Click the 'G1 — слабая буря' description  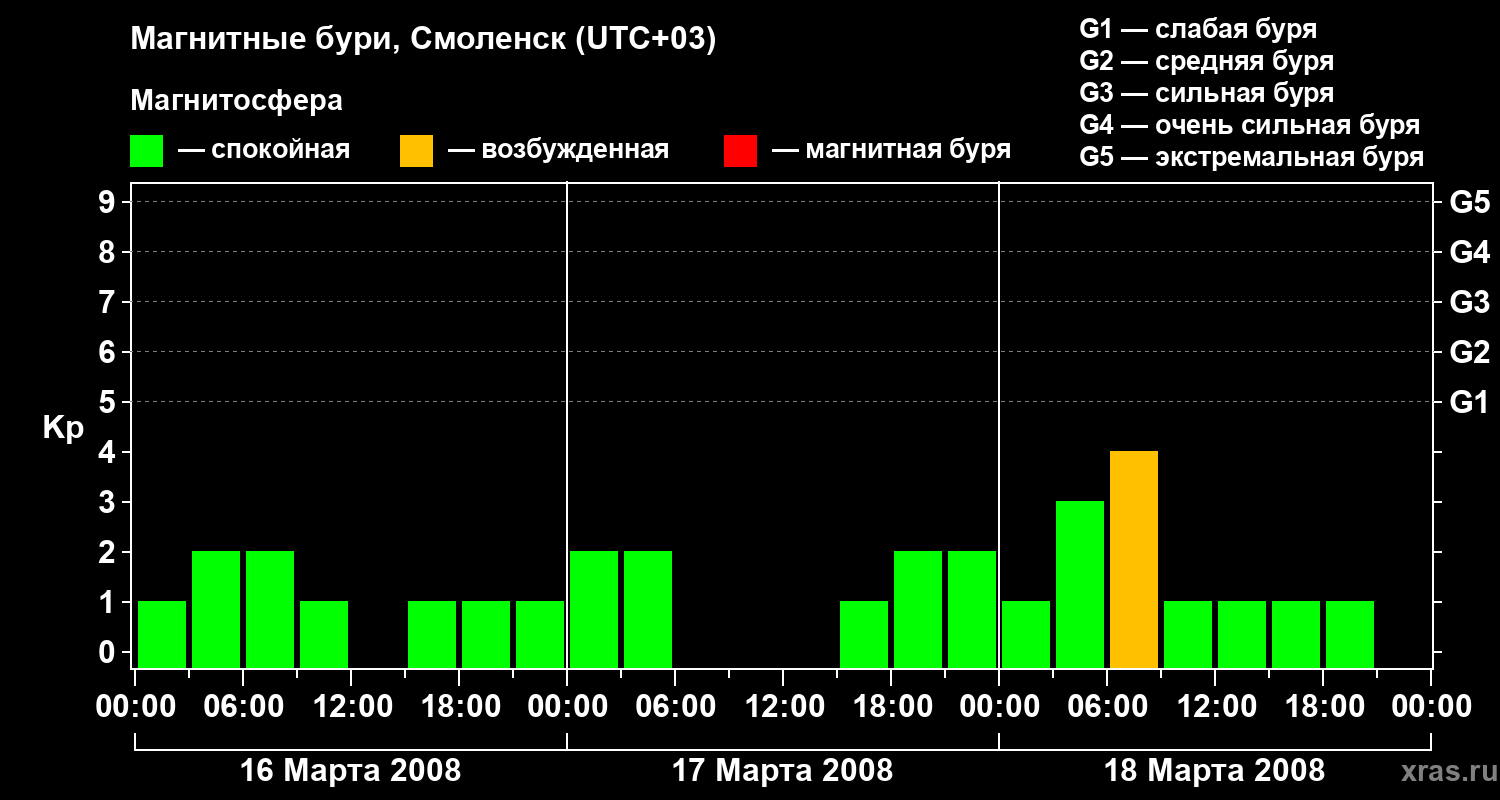1198,29
